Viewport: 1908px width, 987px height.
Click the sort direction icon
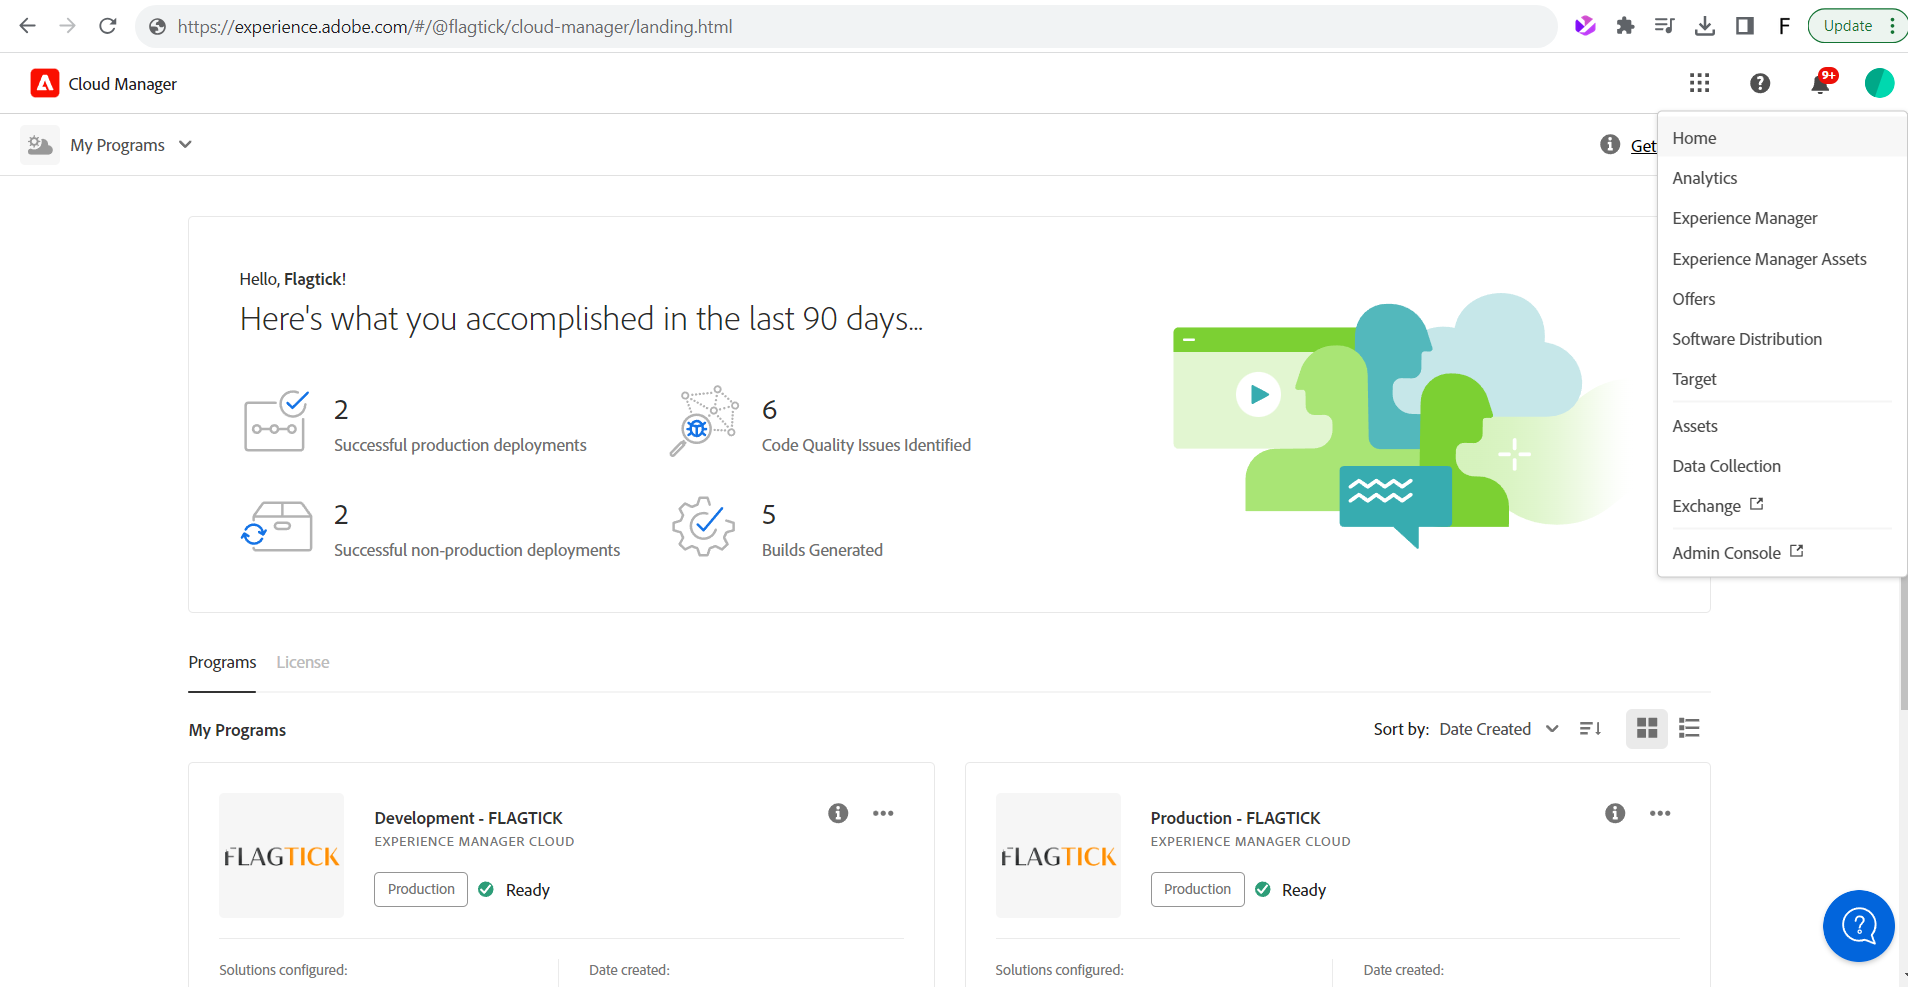[x=1590, y=729]
